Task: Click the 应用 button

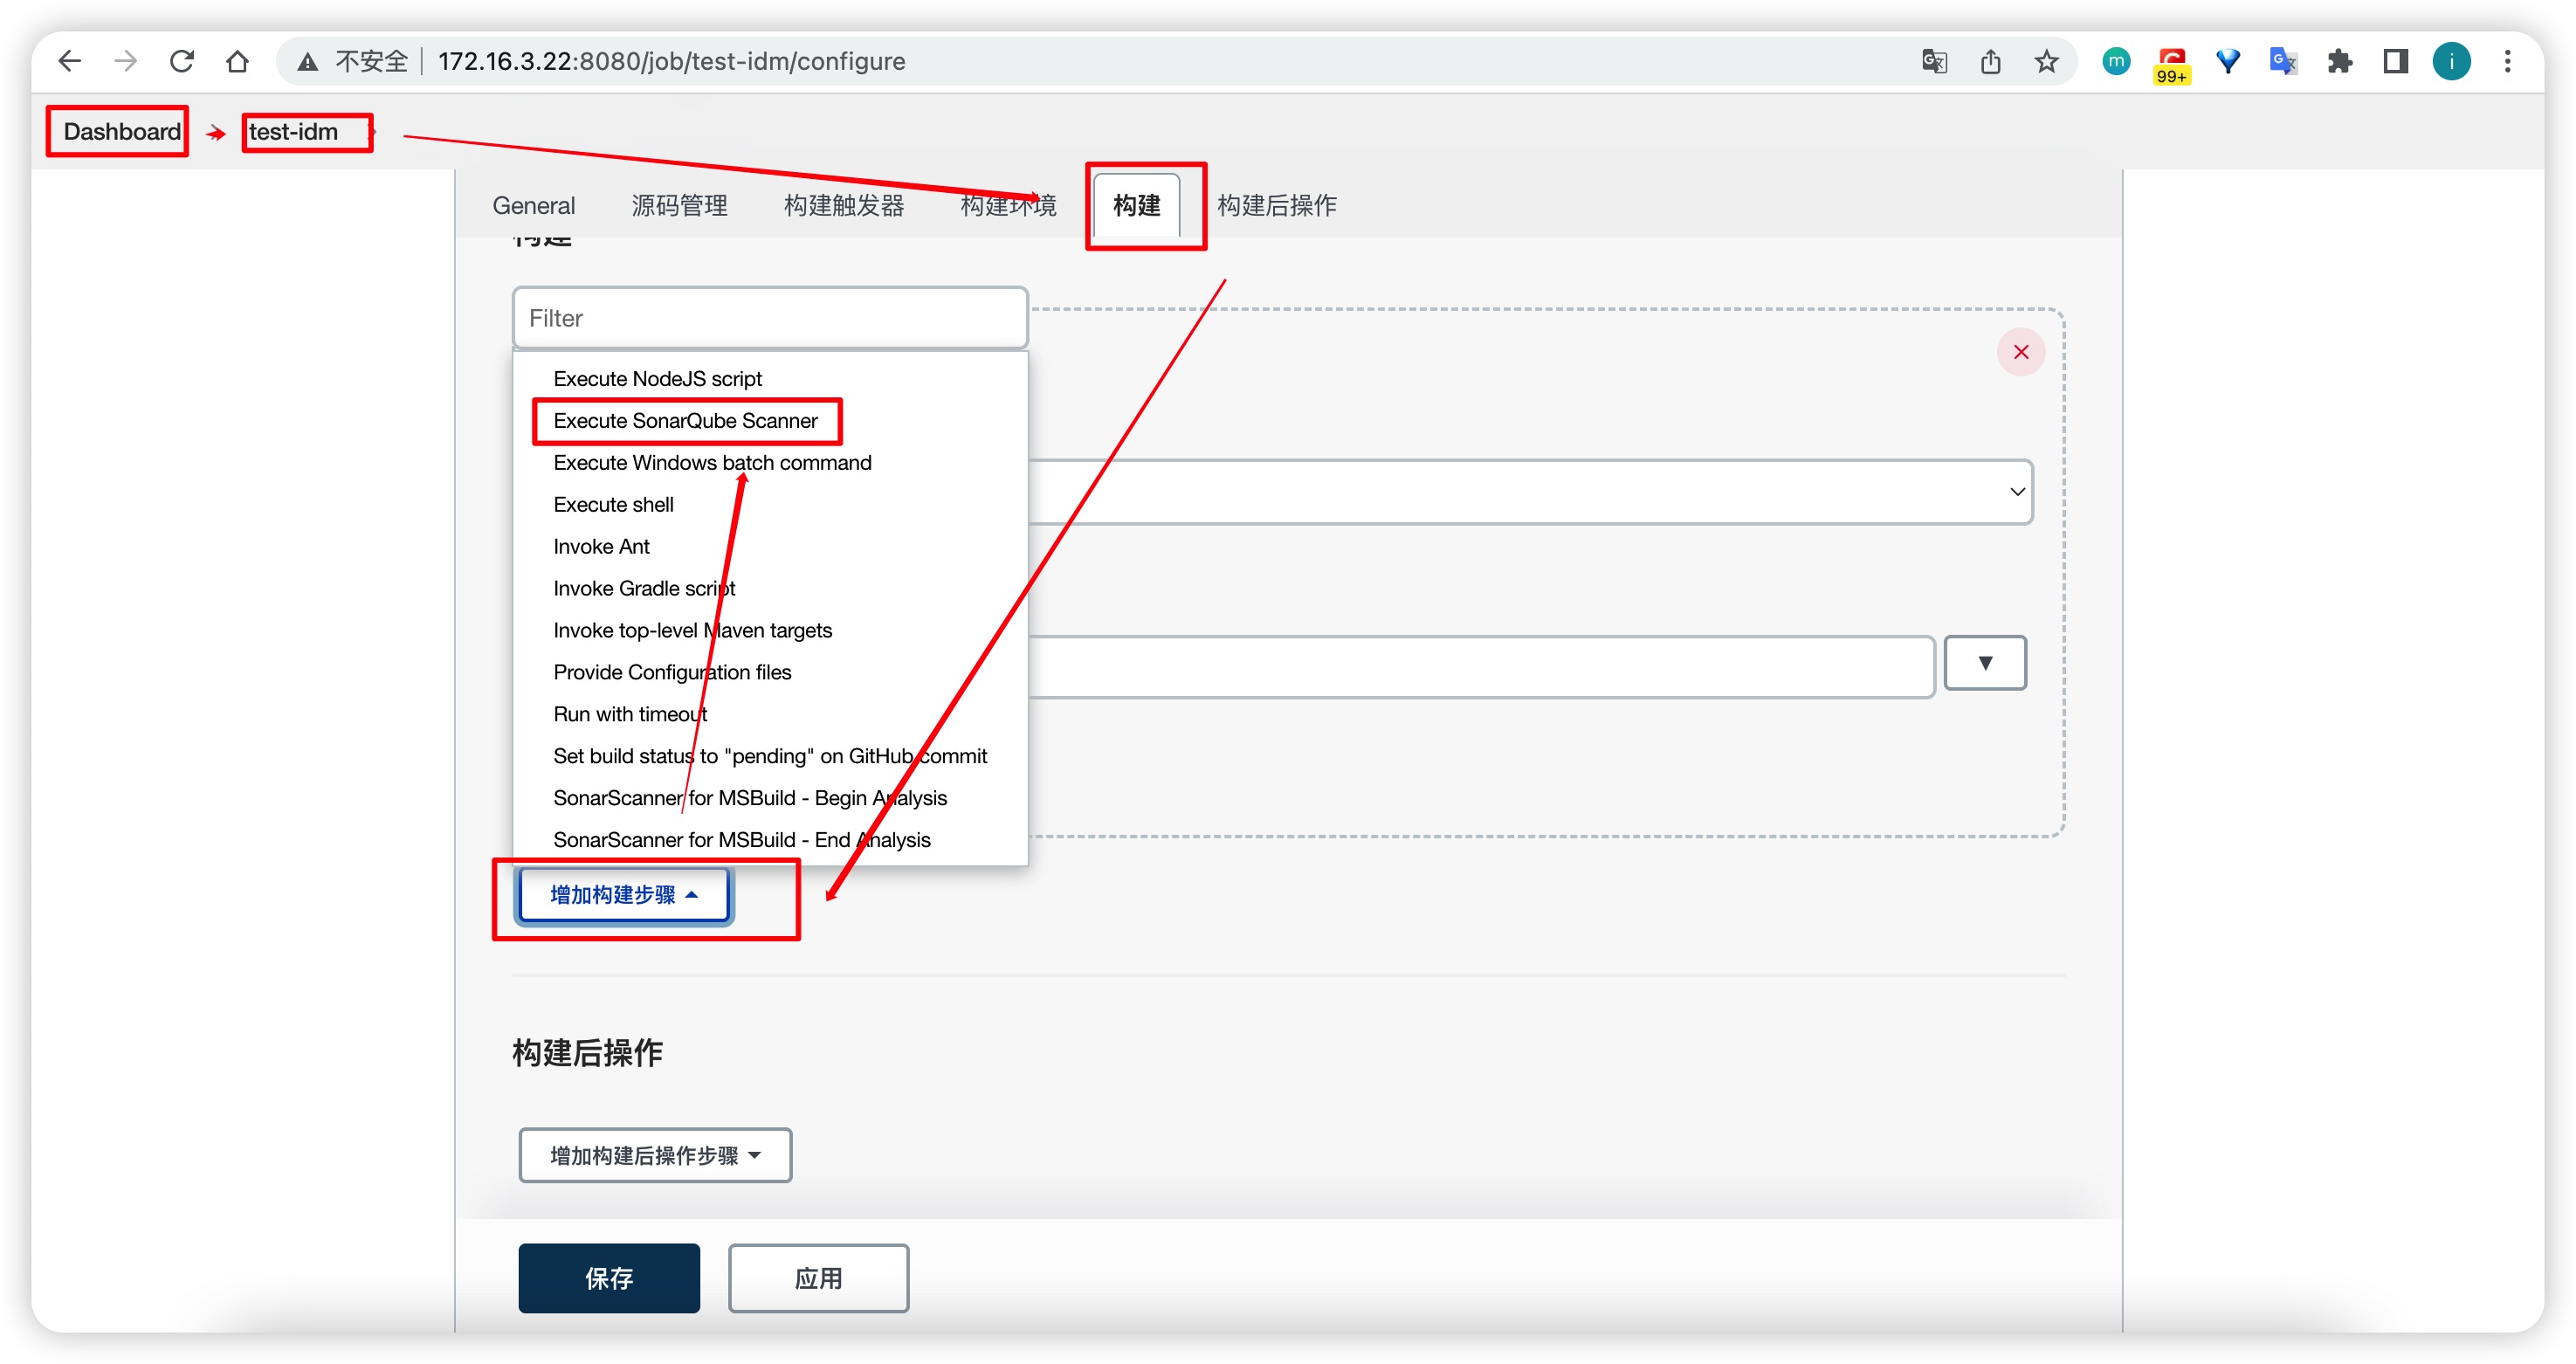Action: coord(818,1278)
